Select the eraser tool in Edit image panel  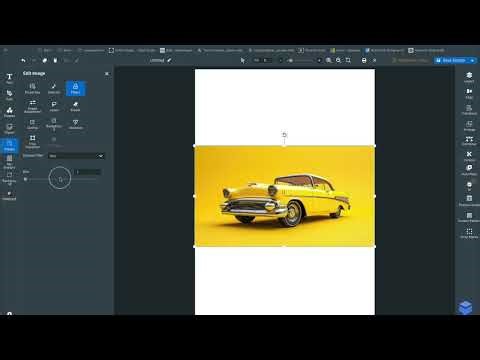pyautogui.click(x=75, y=106)
